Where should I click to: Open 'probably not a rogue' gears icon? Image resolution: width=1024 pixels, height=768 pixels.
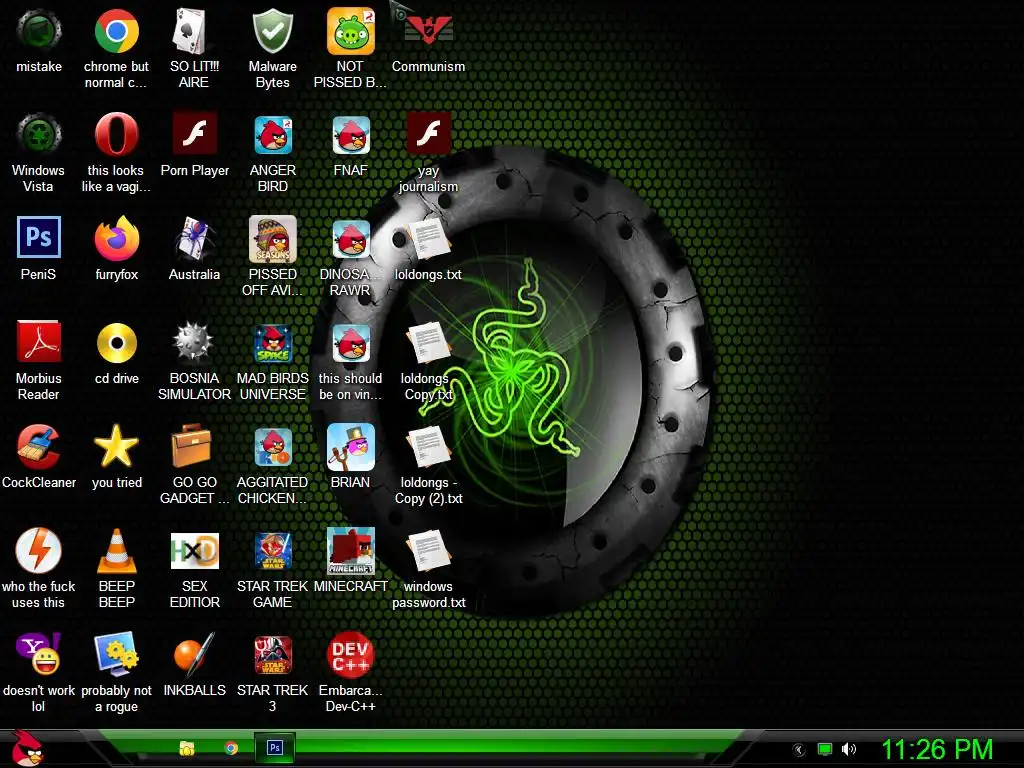(116, 654)
